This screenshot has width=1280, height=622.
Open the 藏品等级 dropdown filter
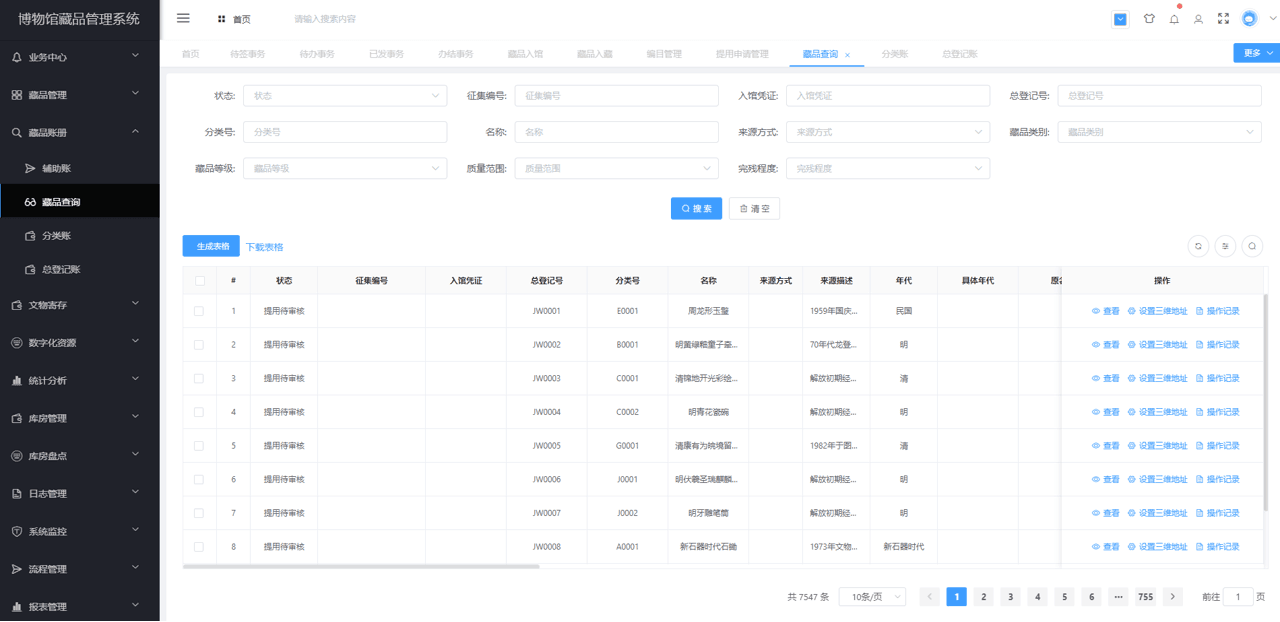[345, 169]
